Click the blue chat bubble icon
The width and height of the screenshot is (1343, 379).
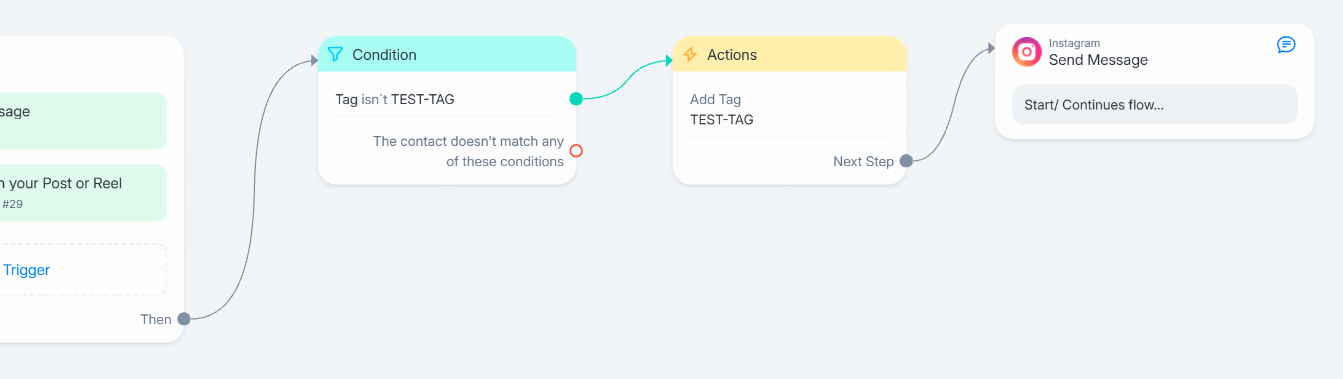coord(1286,45)
